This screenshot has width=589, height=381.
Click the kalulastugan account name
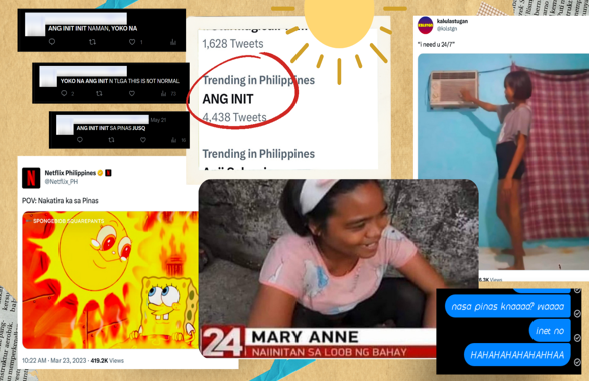[452, 21]
